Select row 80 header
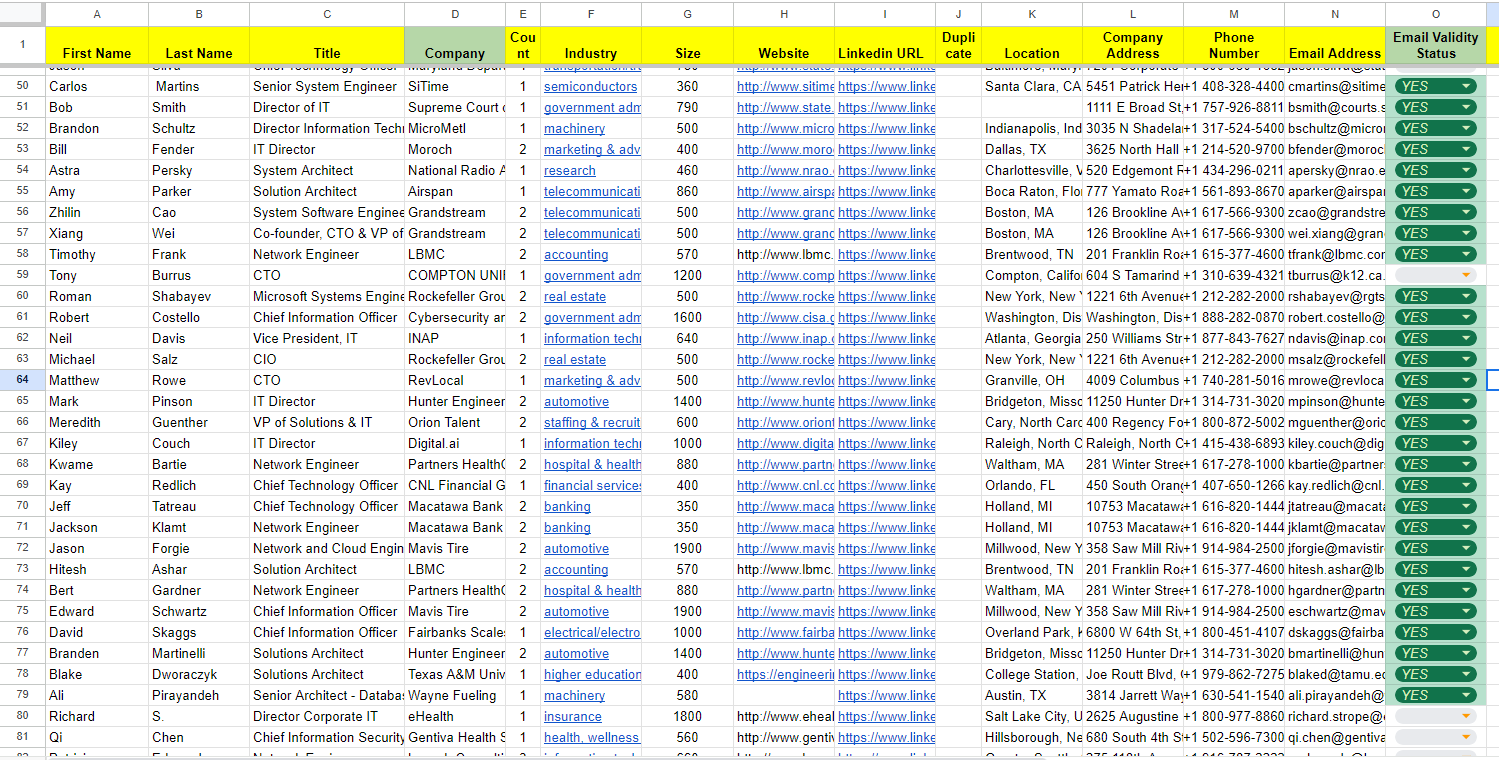This screenshot has width=1499, height=760. coord(22,716)
